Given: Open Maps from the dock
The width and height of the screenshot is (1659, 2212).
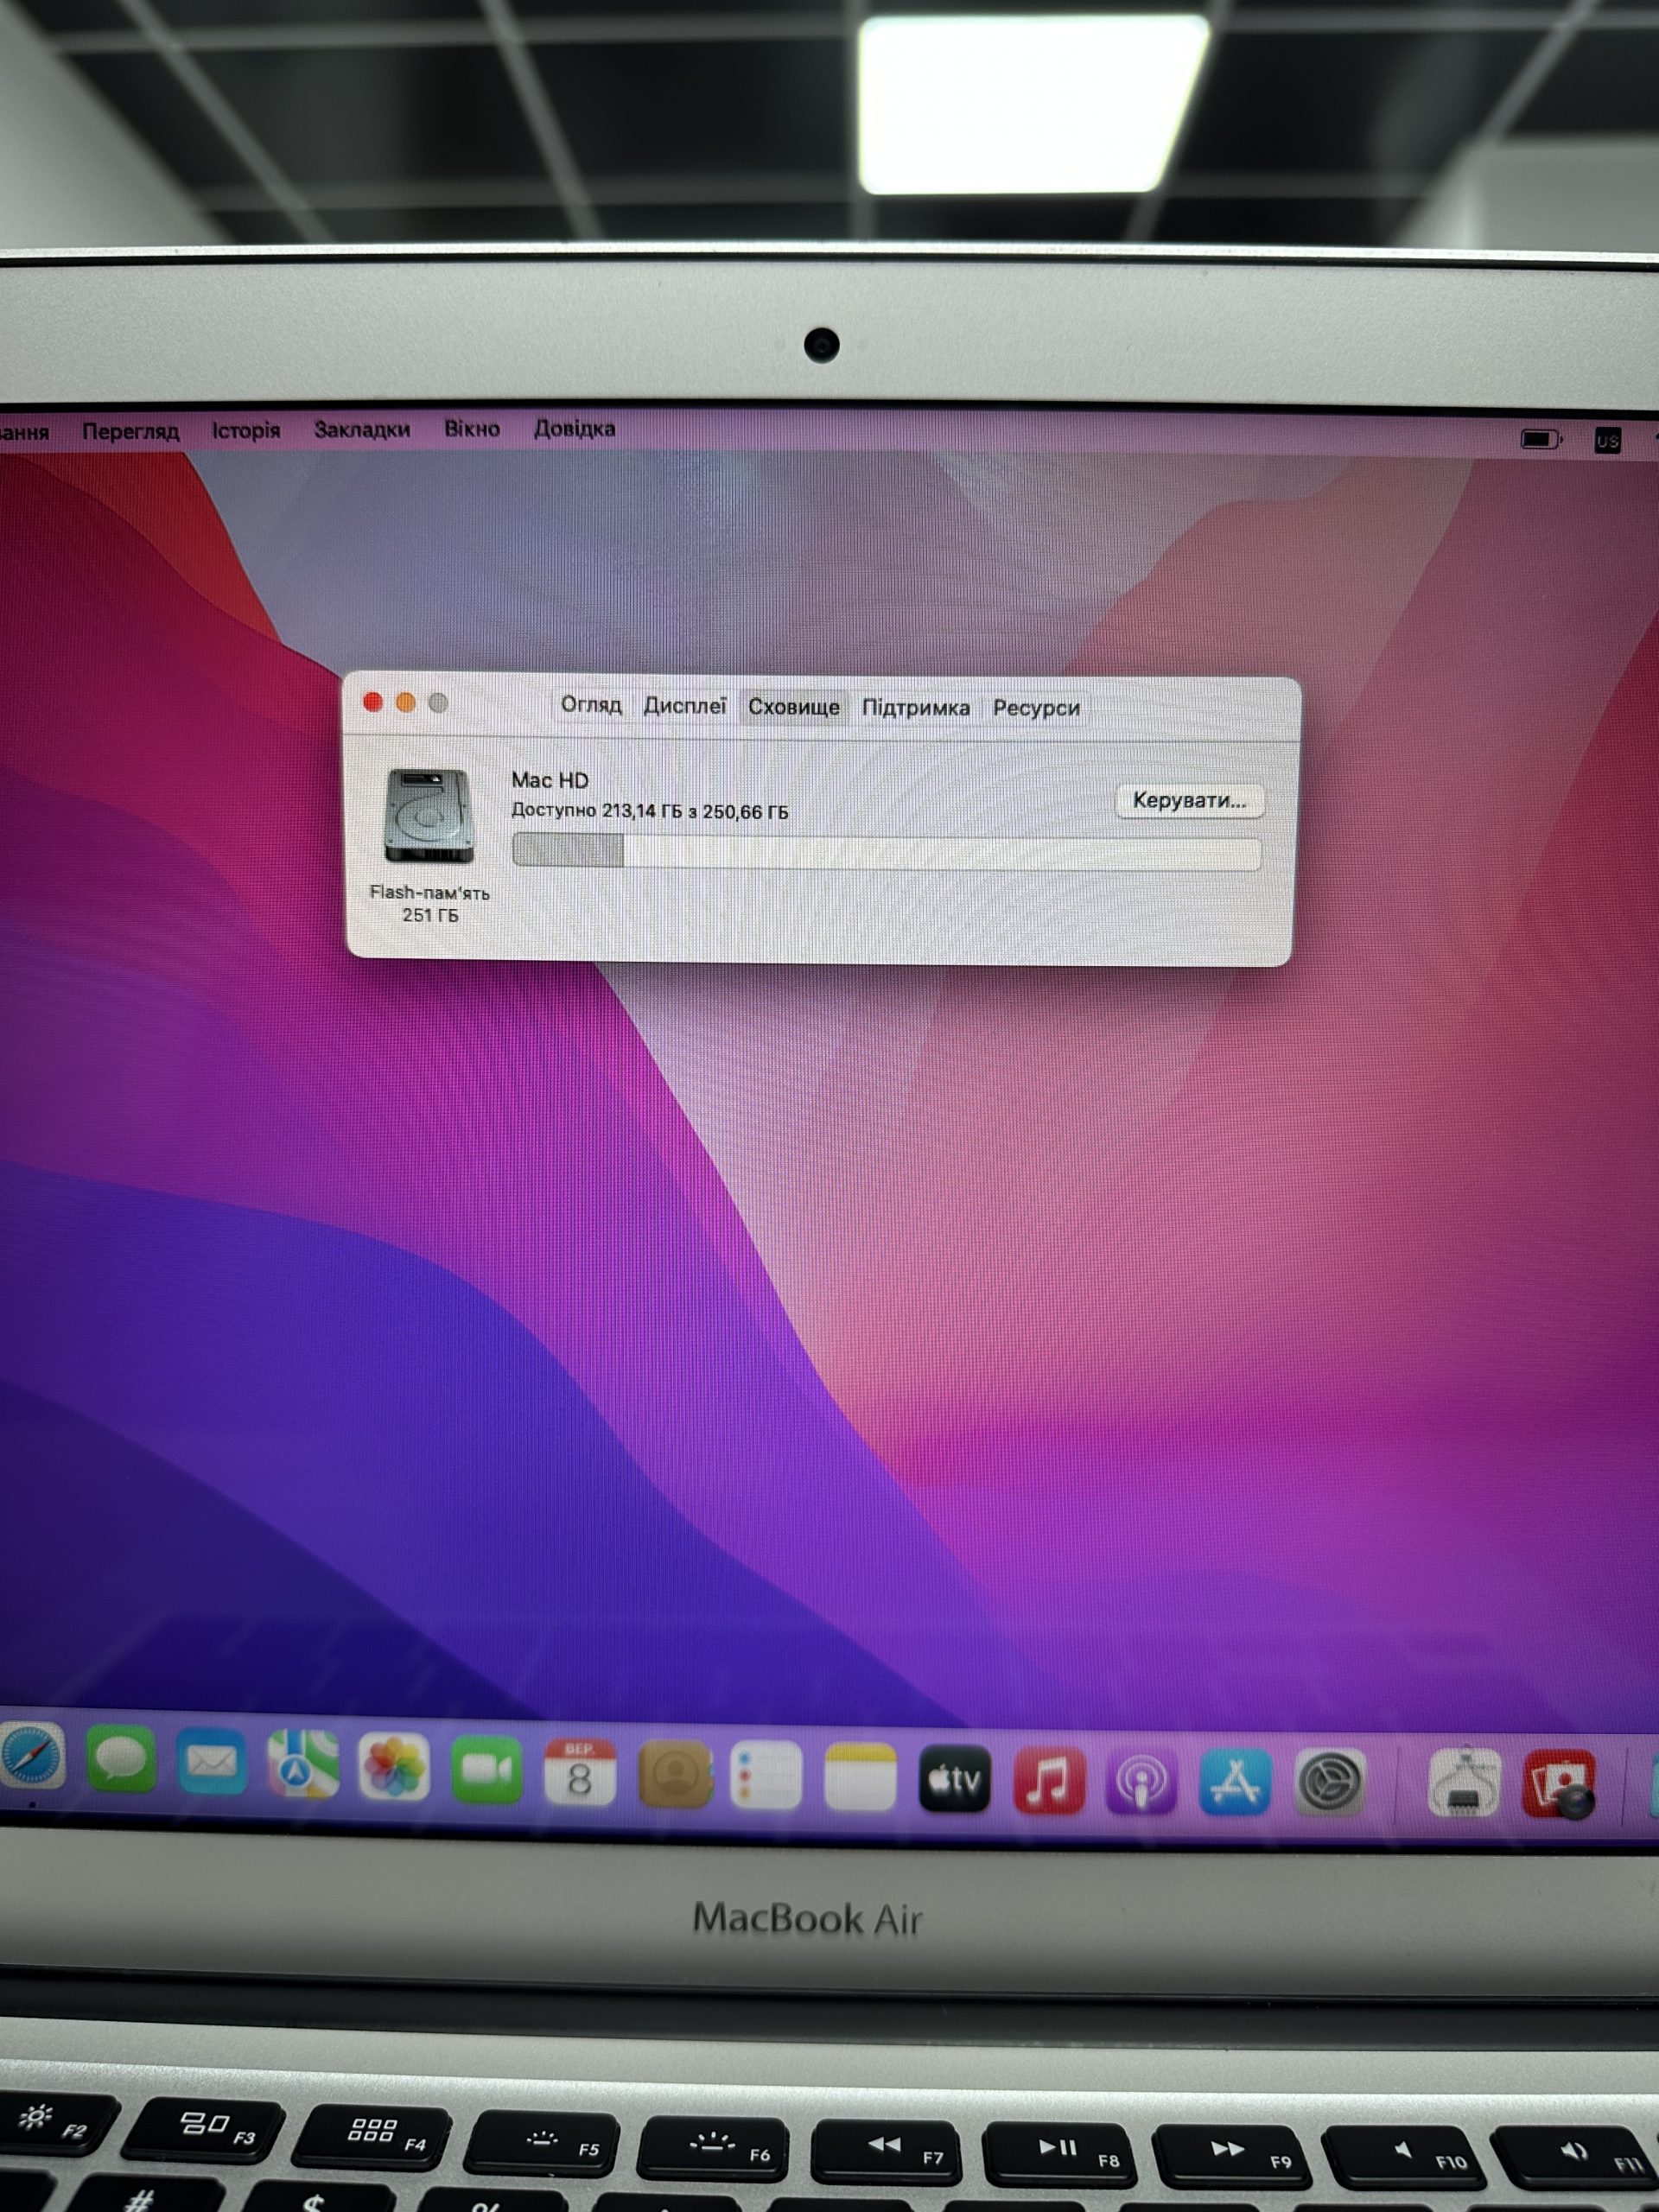Looking at the screenshot, I should (x=303, y=1764).
